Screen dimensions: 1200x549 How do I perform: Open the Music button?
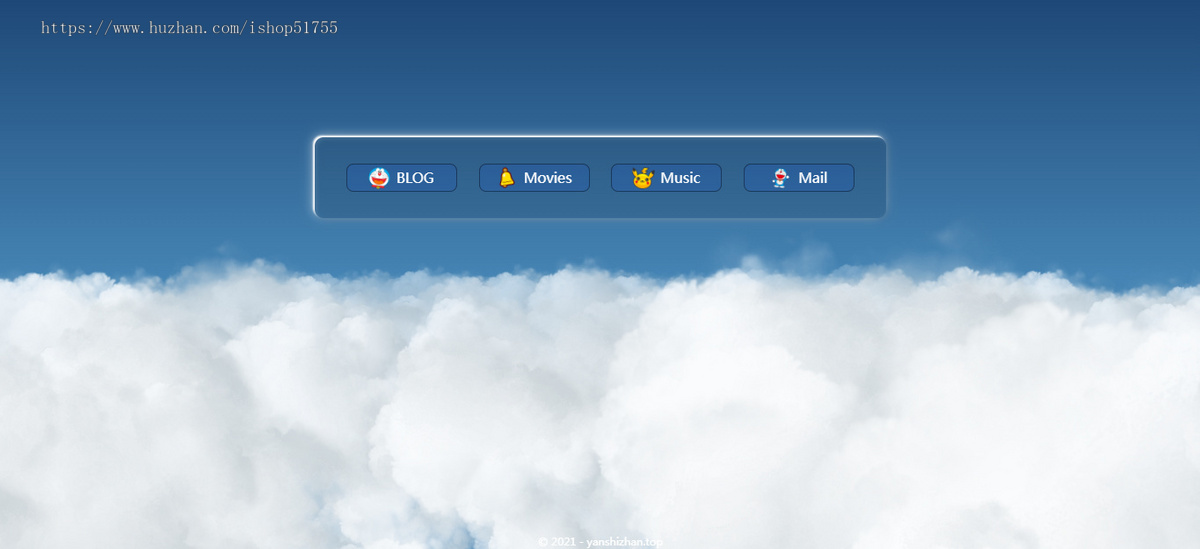coord(666,178)
